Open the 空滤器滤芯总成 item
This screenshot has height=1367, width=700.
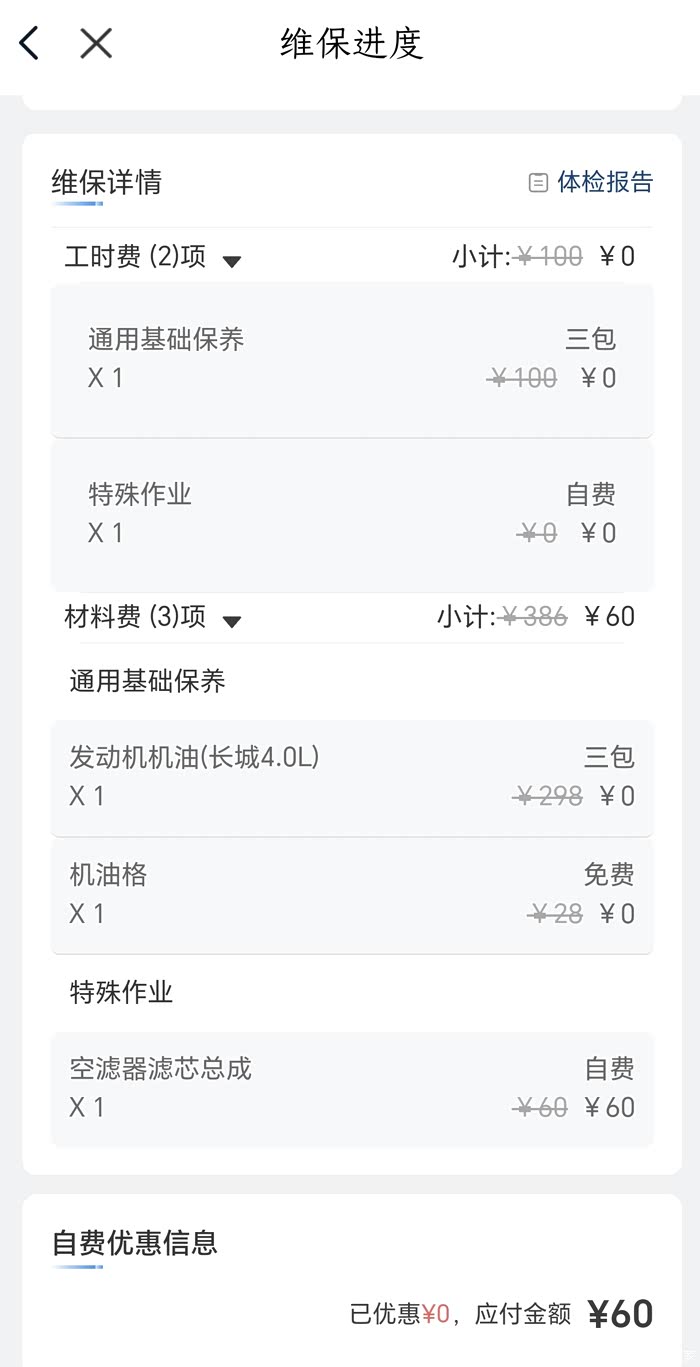(x=351, y=1088)
